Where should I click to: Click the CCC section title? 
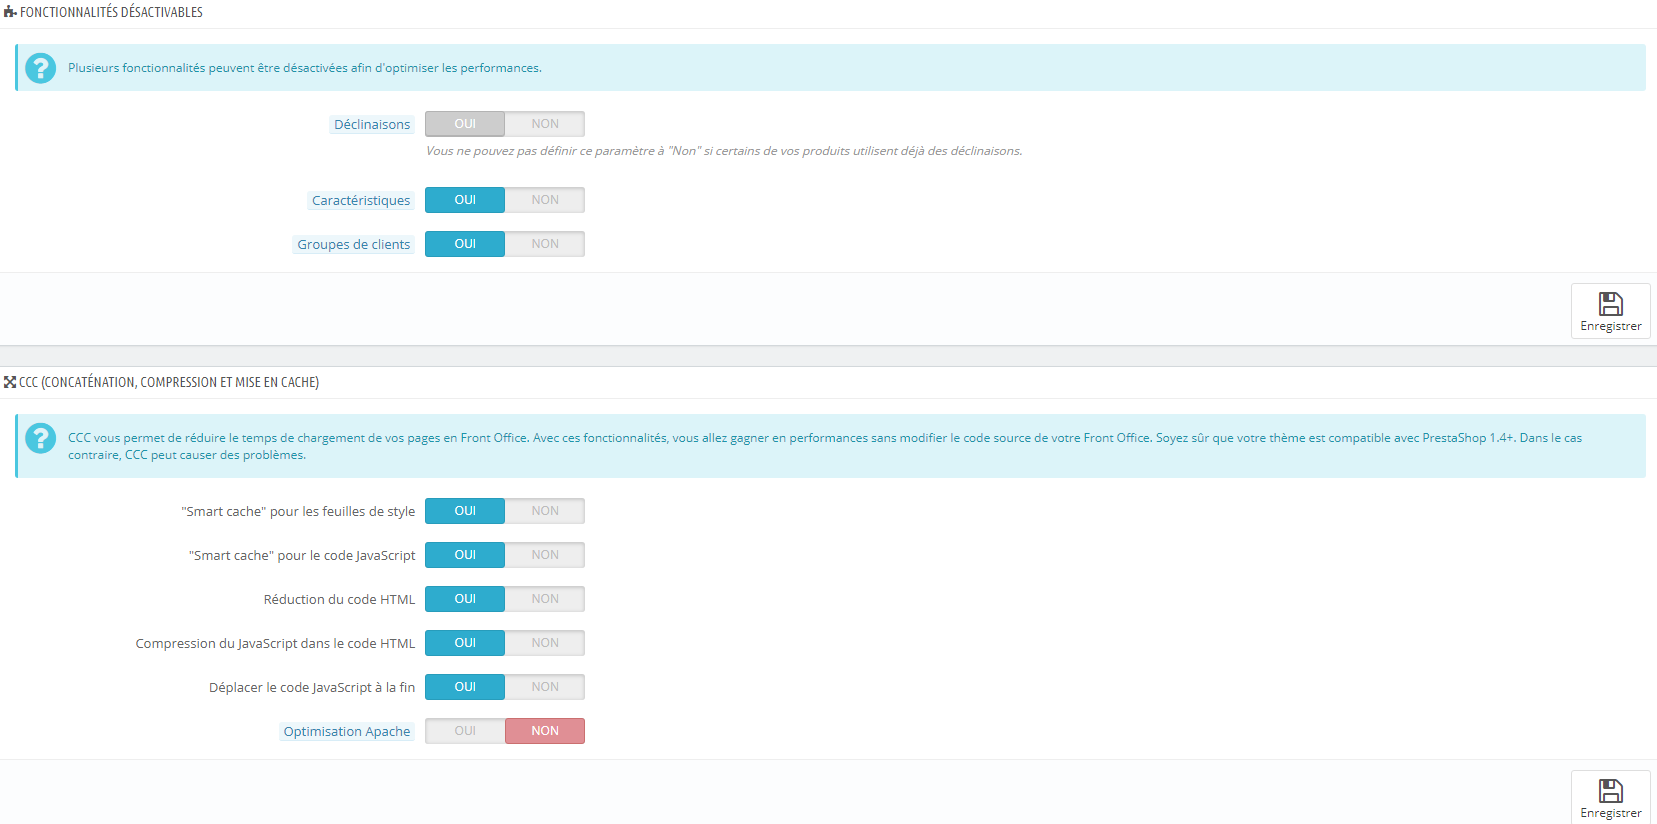(x=169, y=382)
